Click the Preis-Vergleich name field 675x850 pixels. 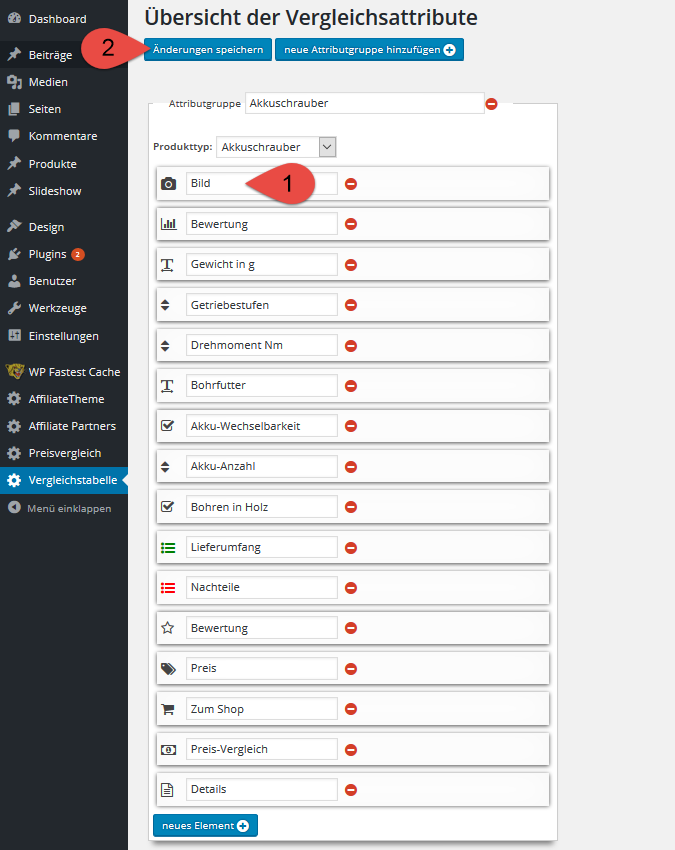coord(261,750)
